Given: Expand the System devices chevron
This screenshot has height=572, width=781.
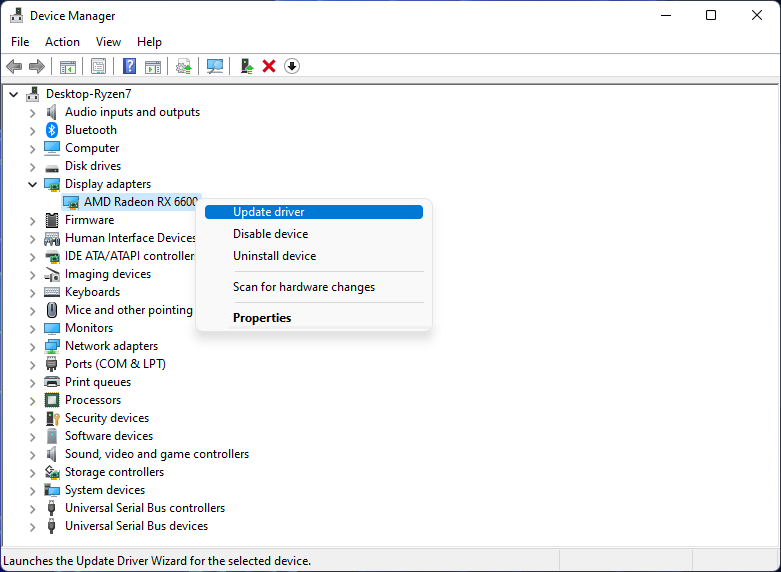Looking at the screenshot, I should (32, 491).
